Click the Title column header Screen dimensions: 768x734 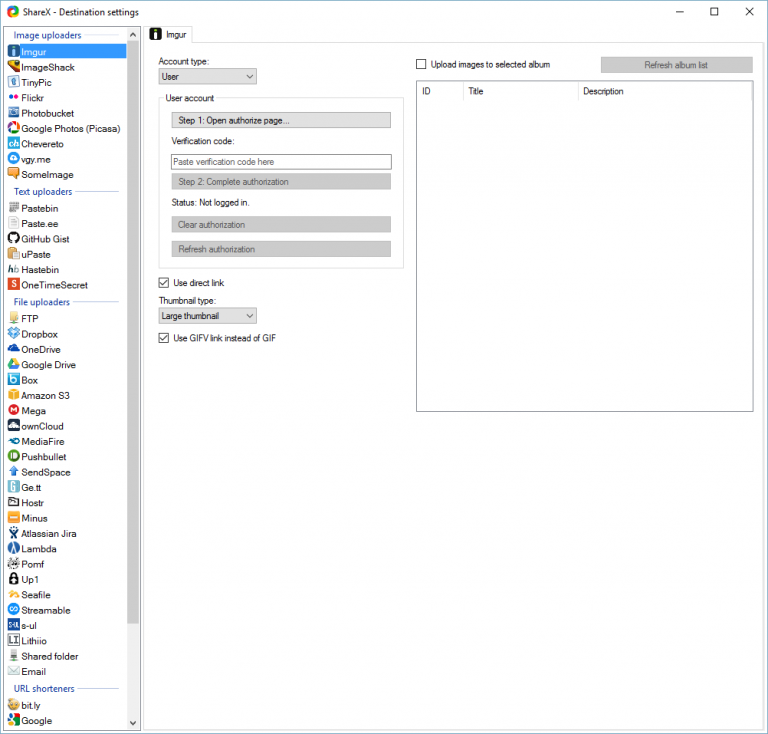coord(521,91)
